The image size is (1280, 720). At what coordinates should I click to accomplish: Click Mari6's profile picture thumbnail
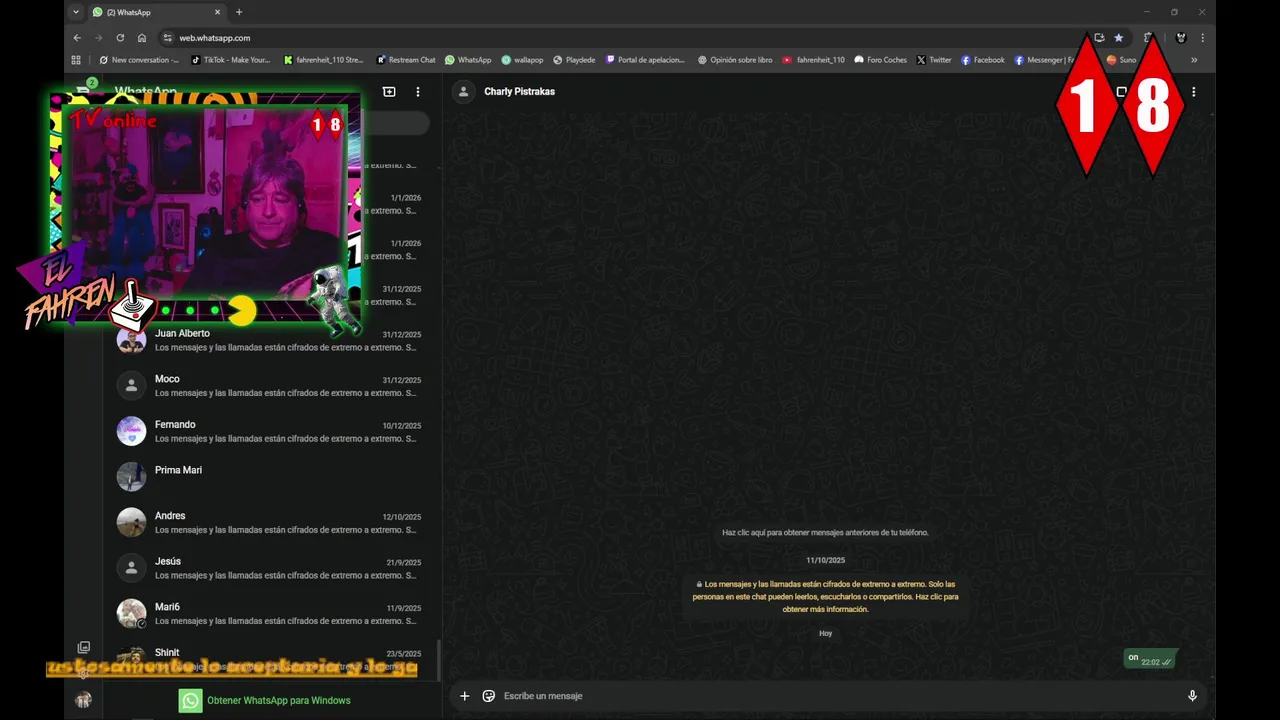click(131, 613)
